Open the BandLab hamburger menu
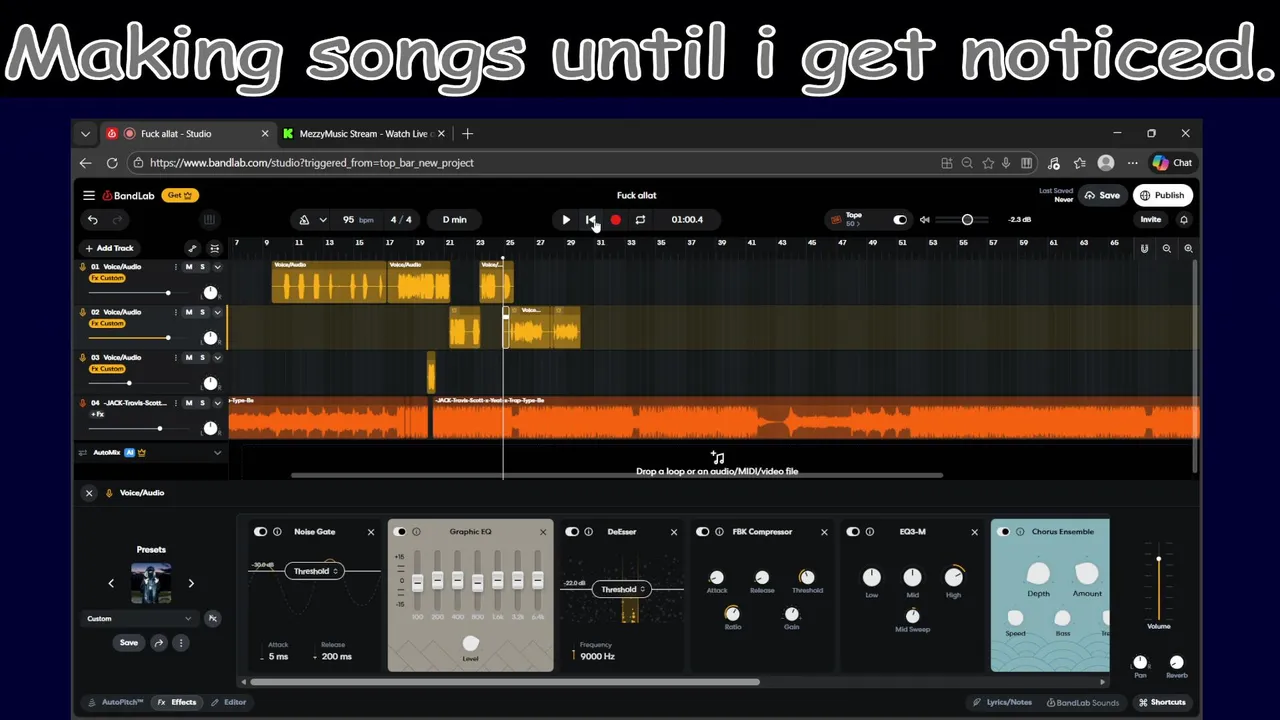1280x720 pixels. [x=89, y=196]
